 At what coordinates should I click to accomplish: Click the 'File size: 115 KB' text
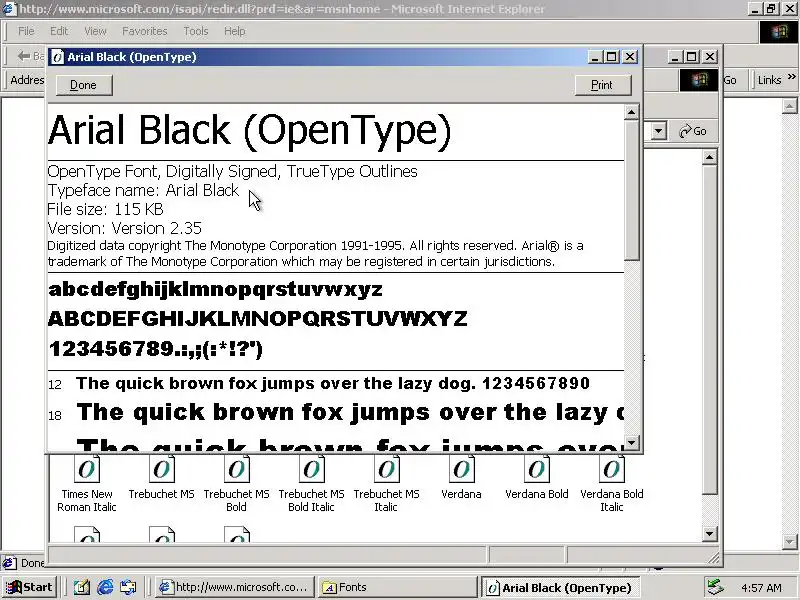[105, 209]
